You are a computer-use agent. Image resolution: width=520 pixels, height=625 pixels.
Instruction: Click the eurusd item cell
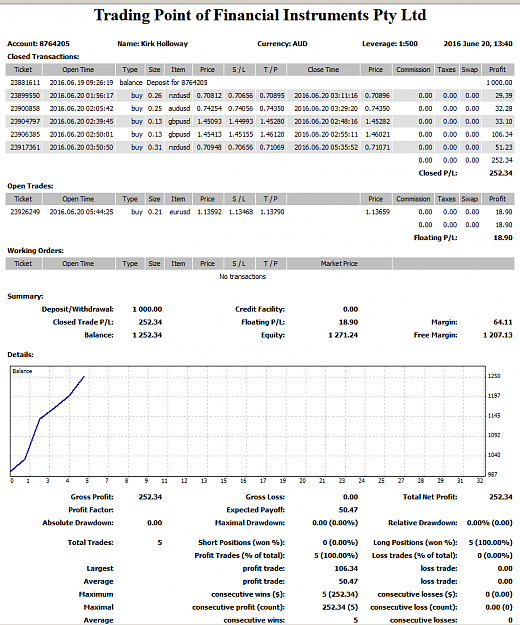(x=180, y=212)
